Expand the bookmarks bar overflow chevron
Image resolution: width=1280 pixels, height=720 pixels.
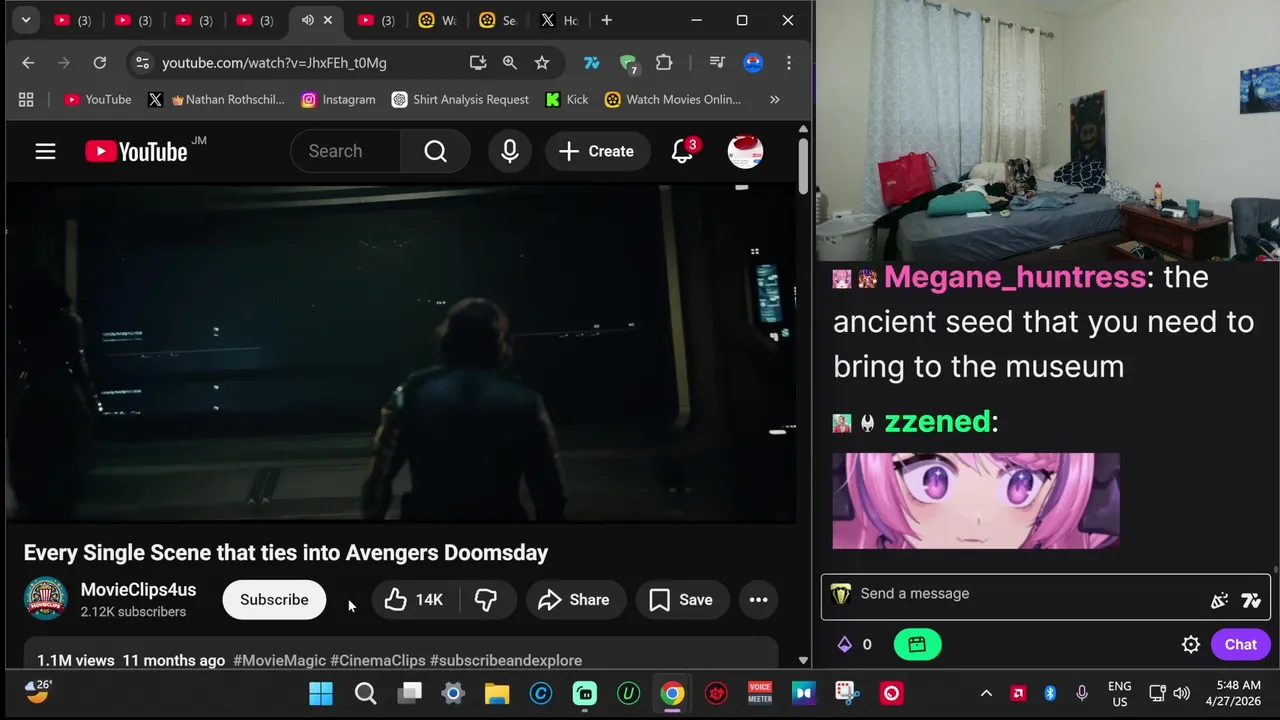(x=774, y=99)
